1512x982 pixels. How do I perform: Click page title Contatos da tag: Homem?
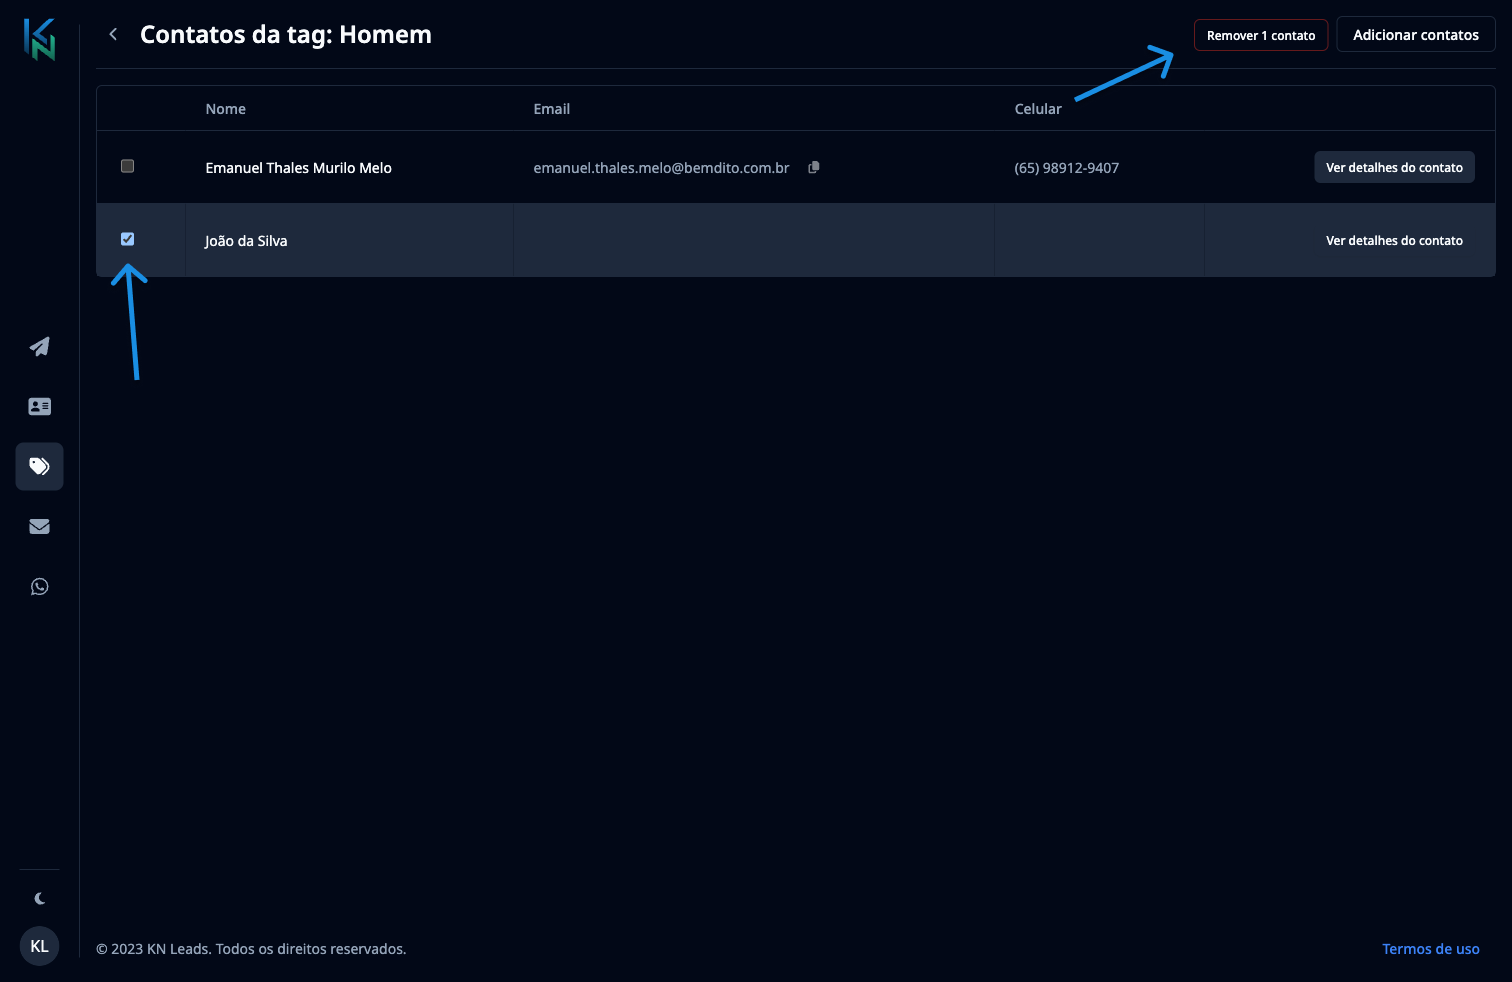pyautogui.click(x=286, y=35)
